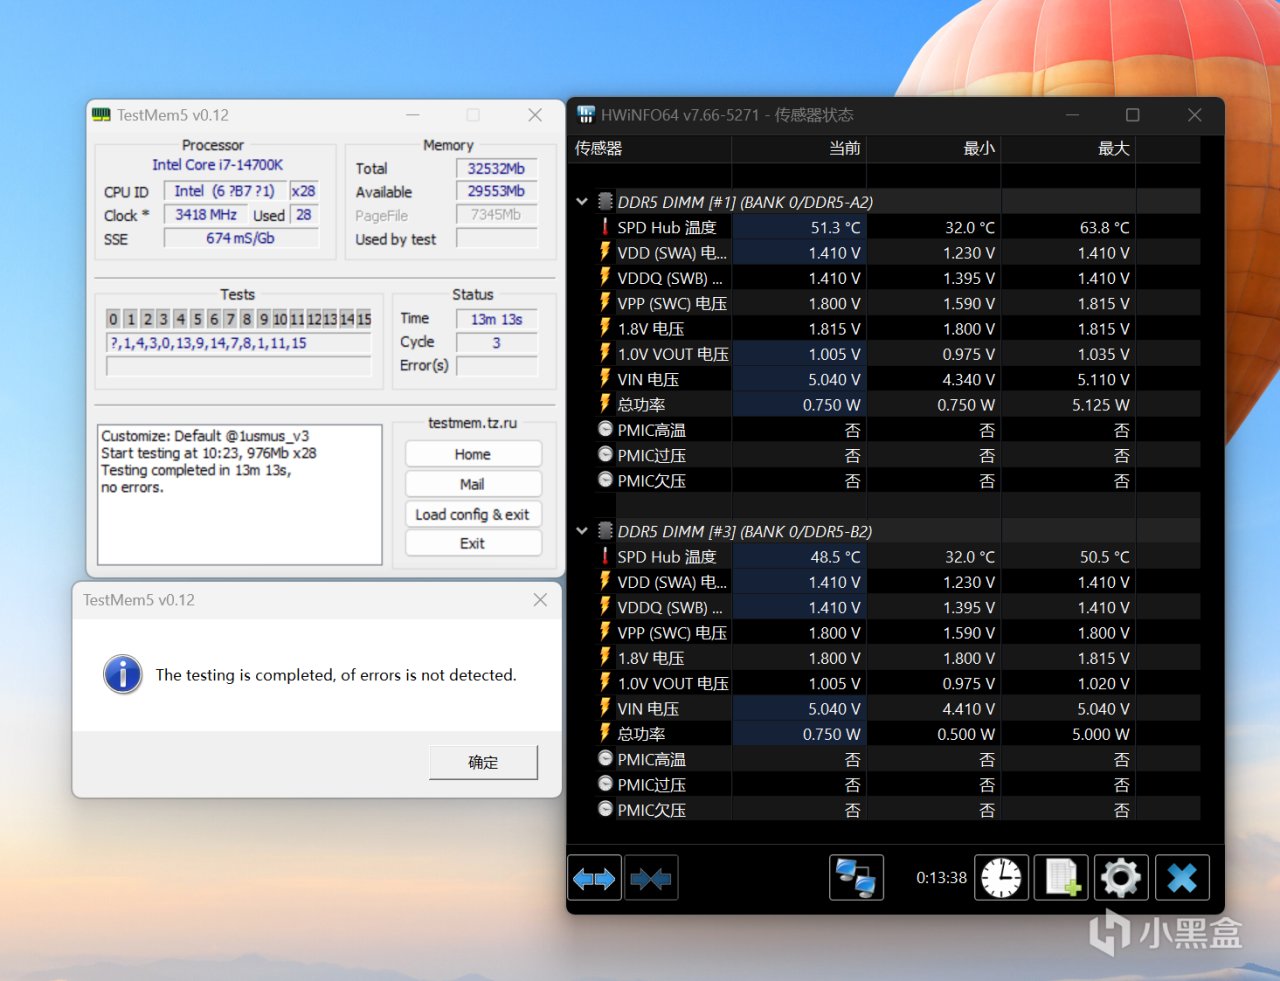Click the blue info icon in dialog
This screenshot has width=1280, height=981.
(123, 675)
